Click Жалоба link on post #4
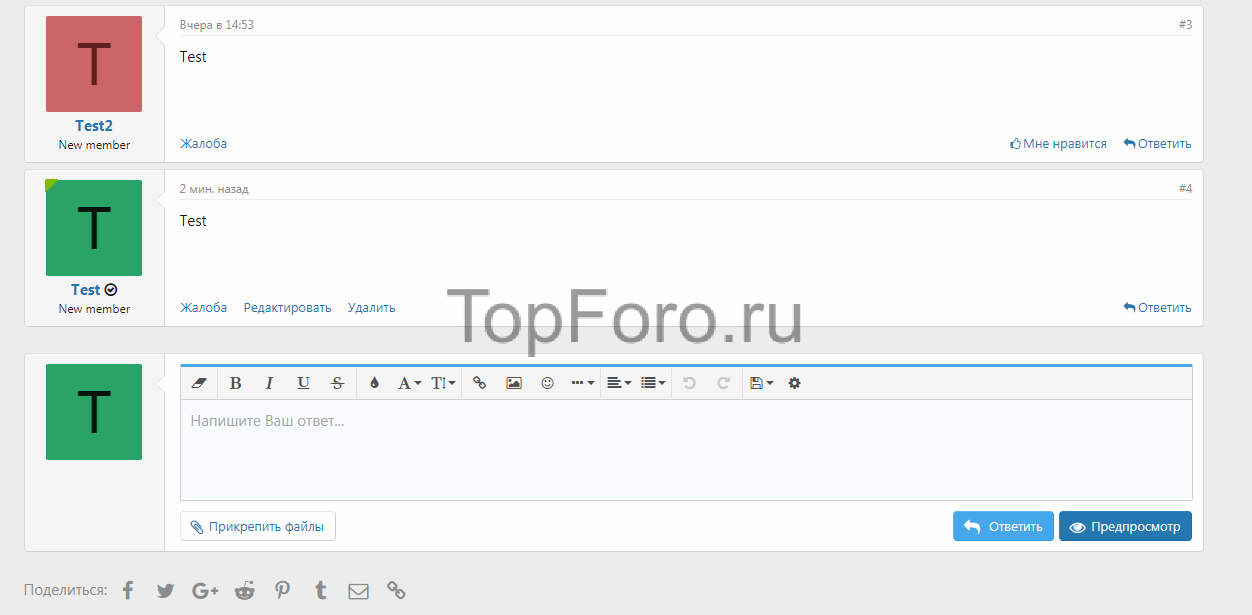The width and height of the screenshot is (1252, 615). [203, 308]
